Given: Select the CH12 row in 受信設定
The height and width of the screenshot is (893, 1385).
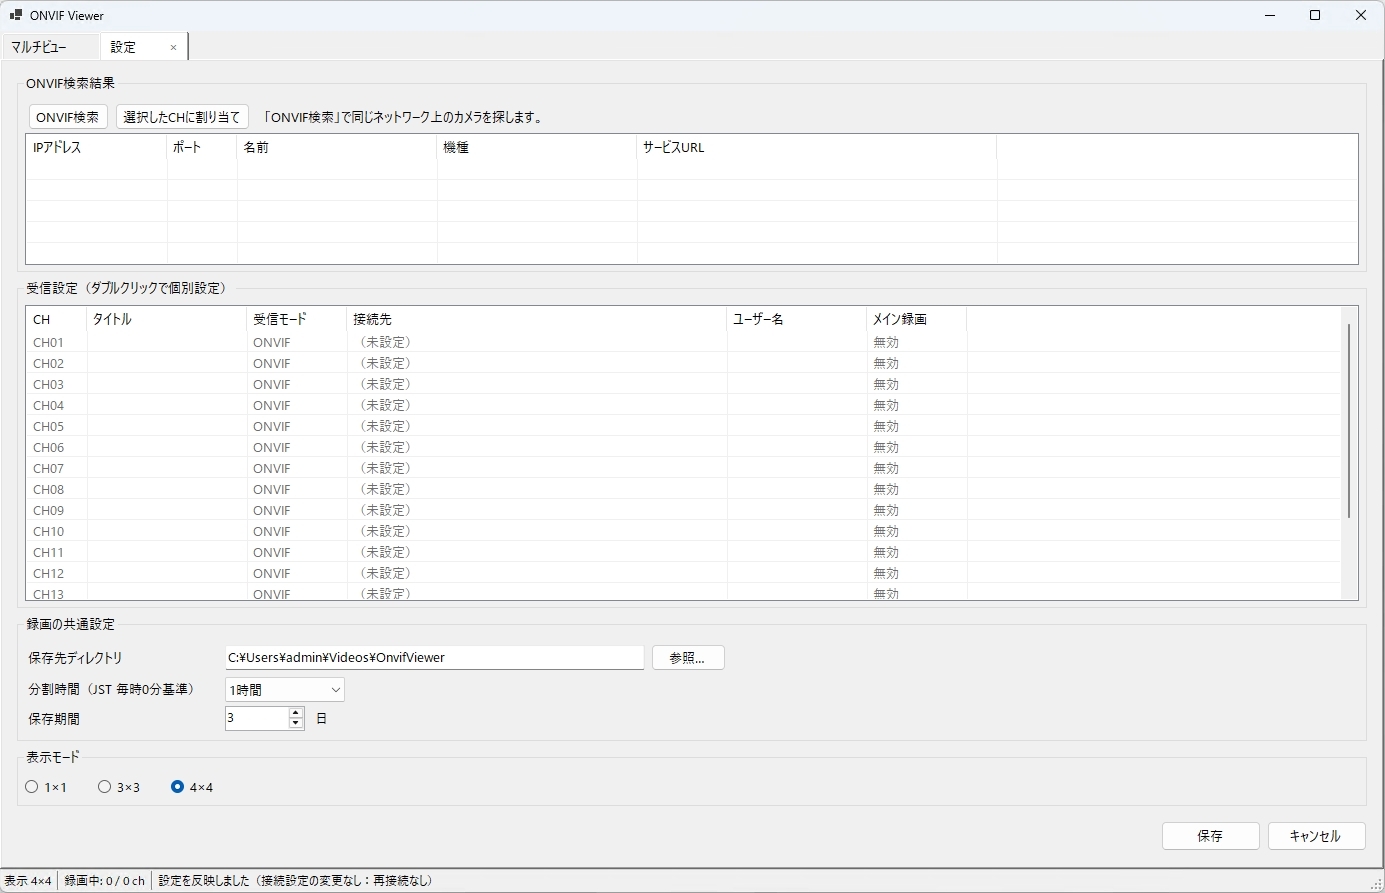Looking at the screenshot, I should pos(683,573).
